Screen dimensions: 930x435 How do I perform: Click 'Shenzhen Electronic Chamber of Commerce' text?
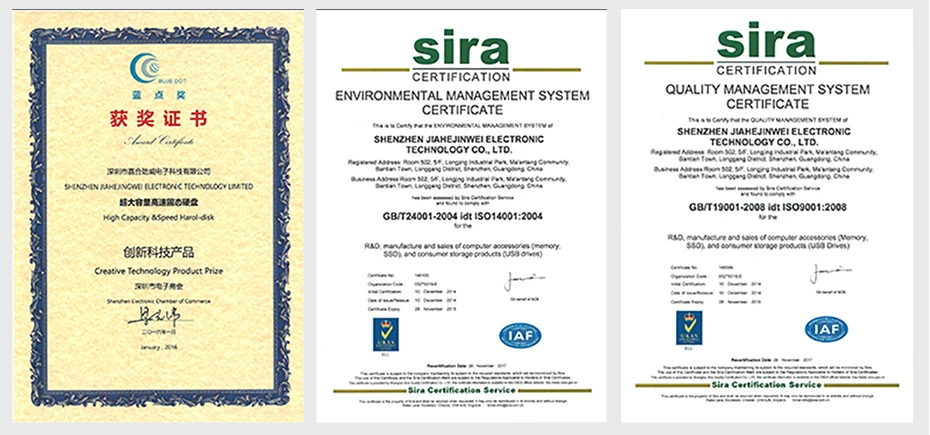tap(158, 301)
